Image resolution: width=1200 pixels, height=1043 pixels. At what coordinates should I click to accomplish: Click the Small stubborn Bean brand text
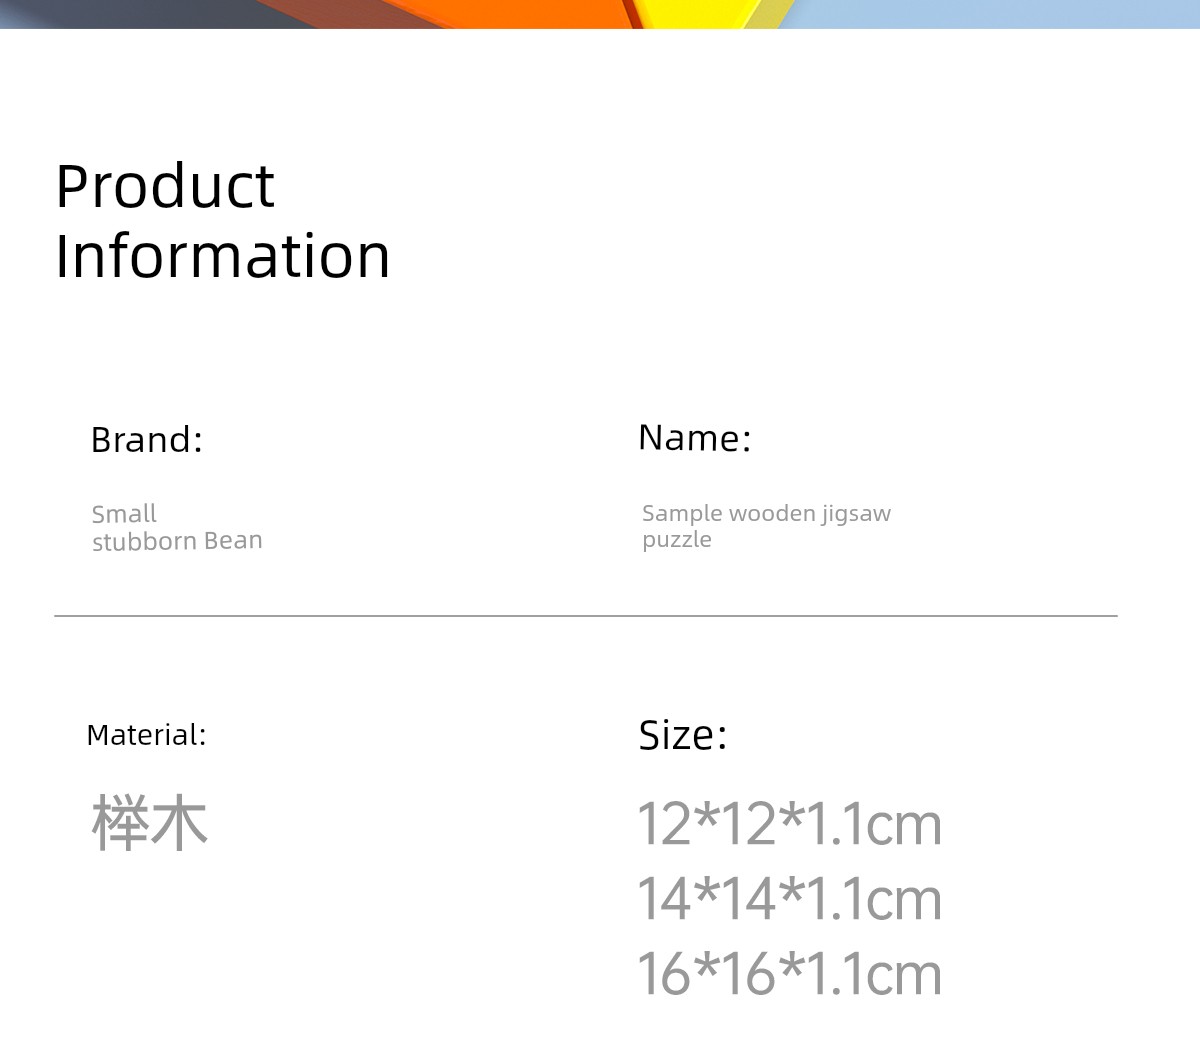click(177, 528)
